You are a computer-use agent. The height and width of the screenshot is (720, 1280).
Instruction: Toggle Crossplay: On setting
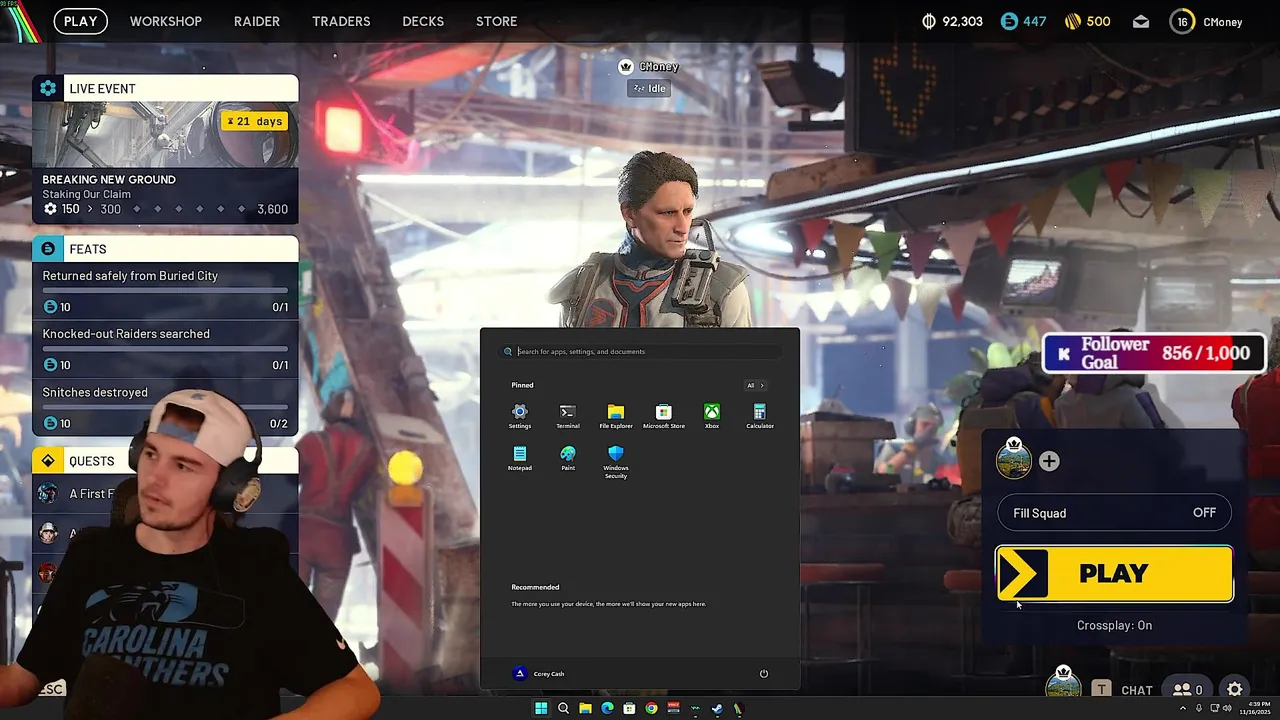tap(1114, 625)
